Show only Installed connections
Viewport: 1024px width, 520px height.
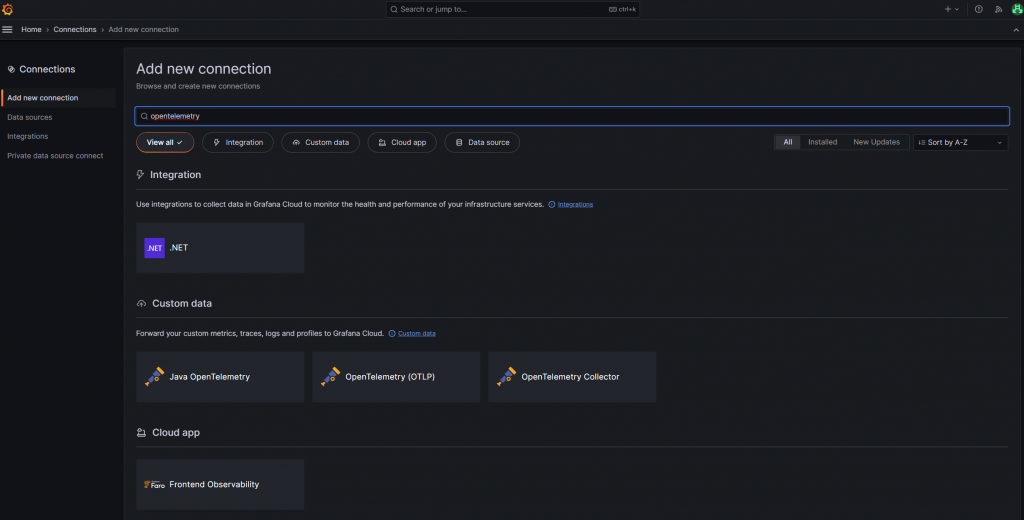click(x=822, y=142)
